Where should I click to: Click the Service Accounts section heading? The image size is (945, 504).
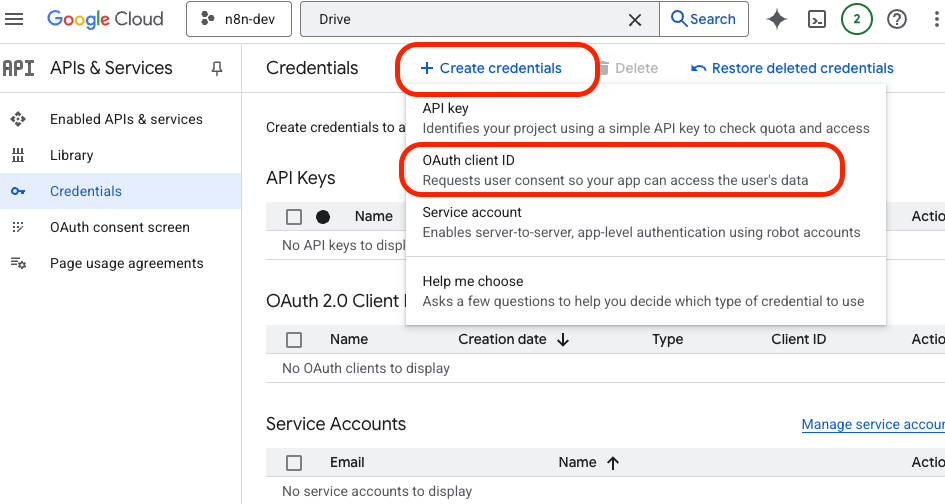pos(336,424)
